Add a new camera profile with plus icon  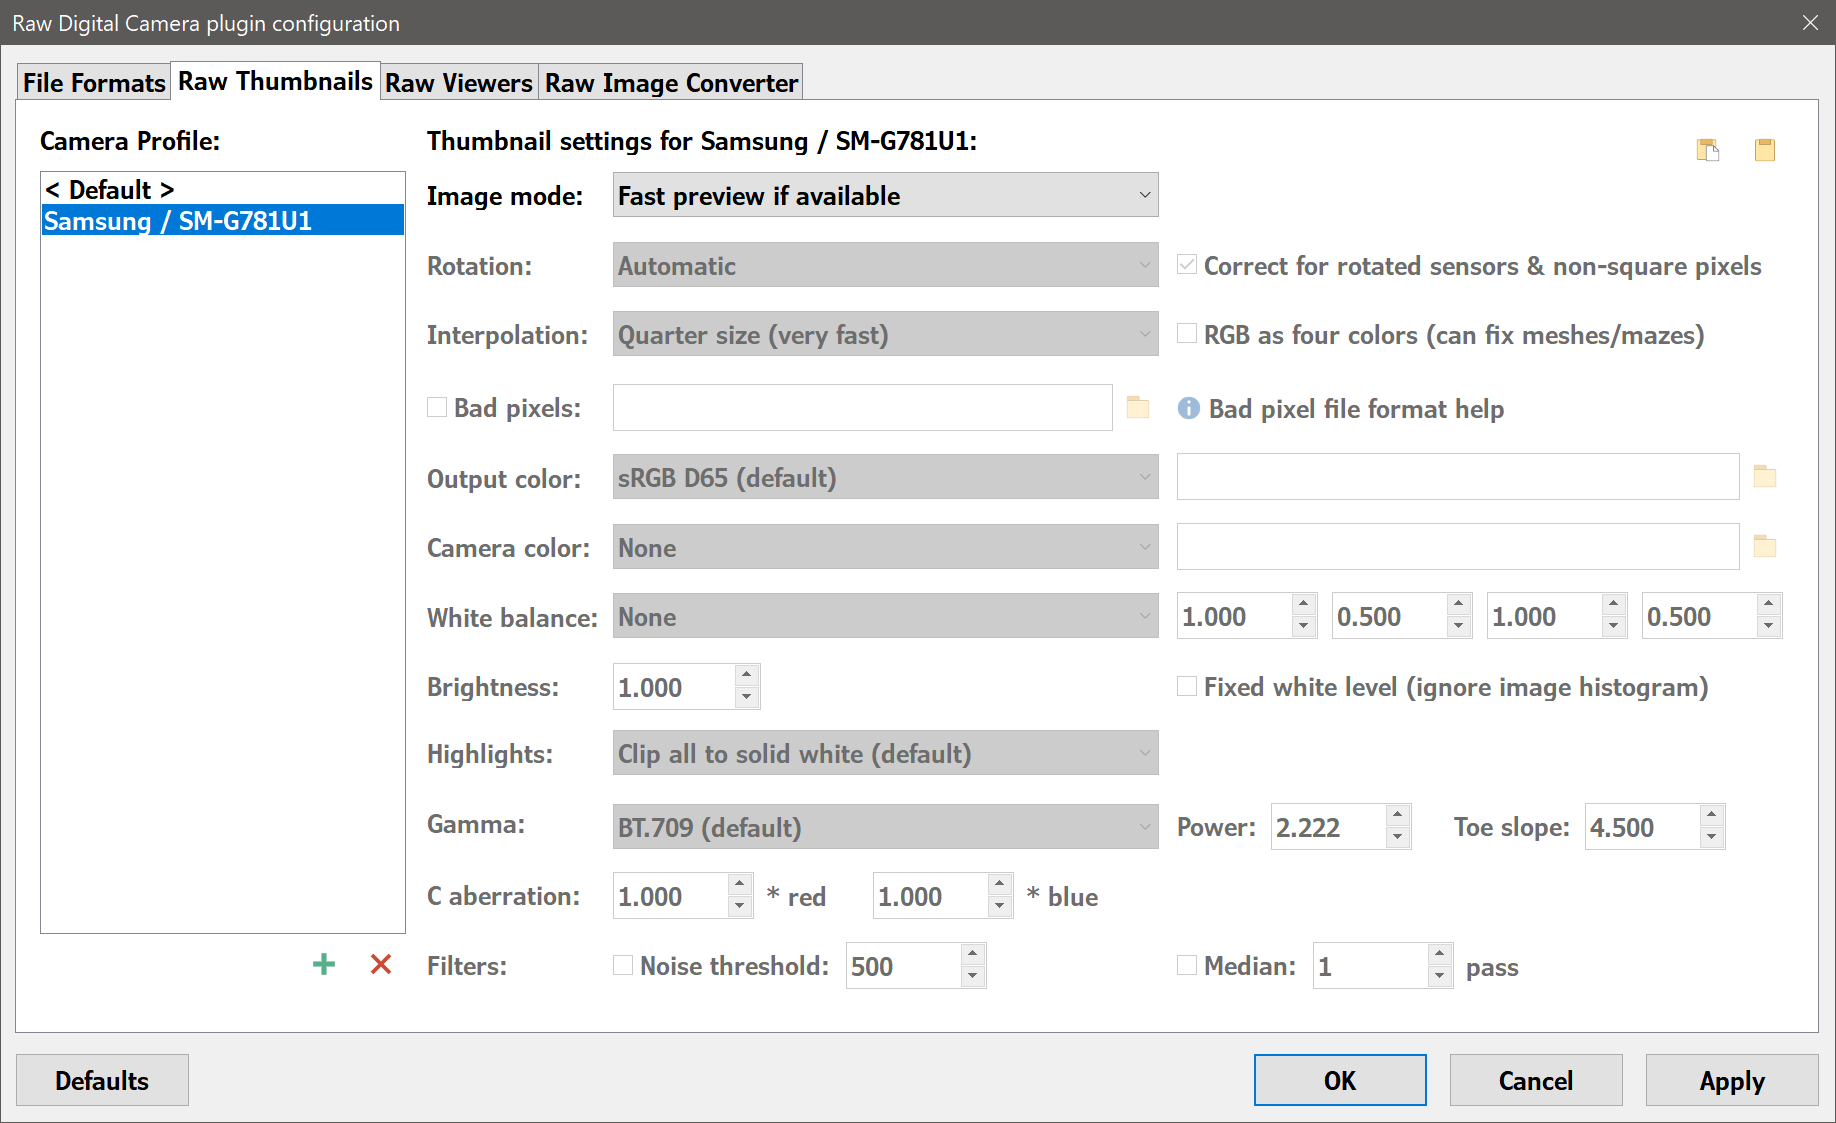tap(324, 964)
